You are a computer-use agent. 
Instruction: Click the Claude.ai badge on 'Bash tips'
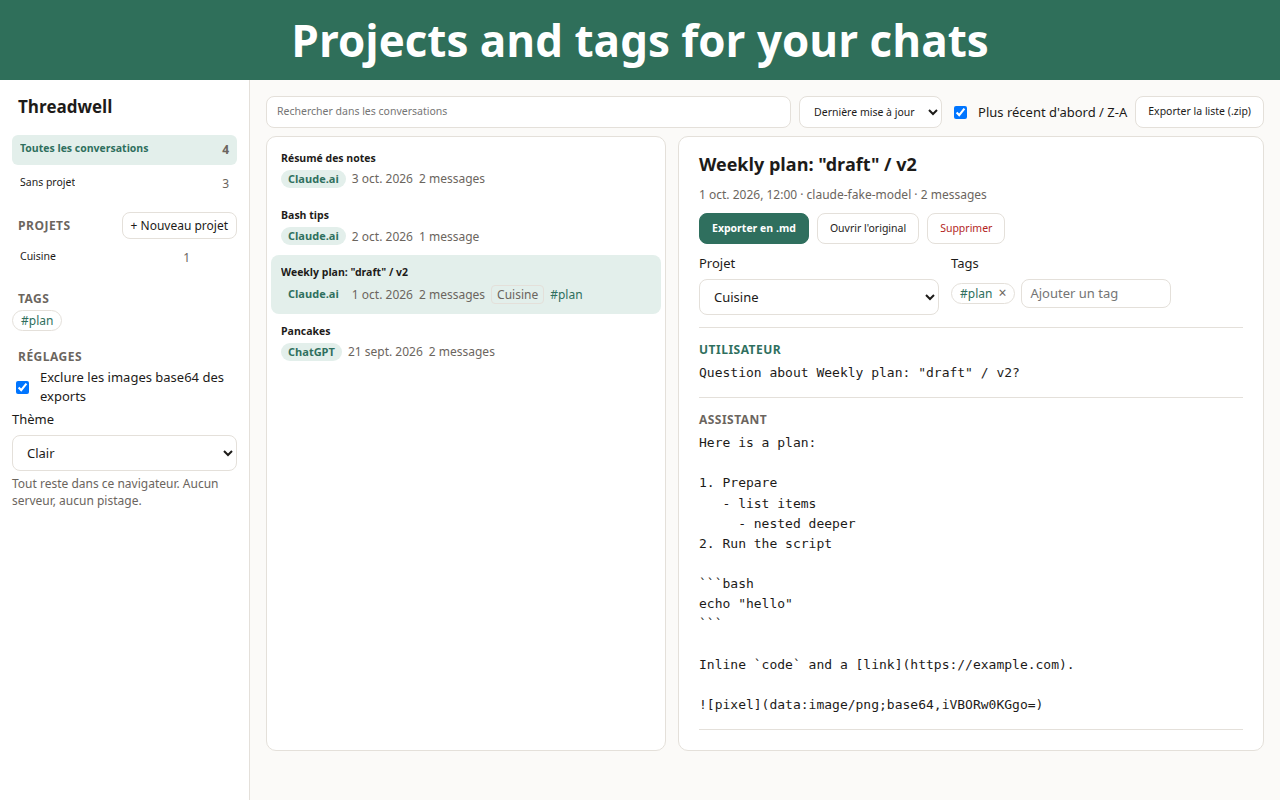313,237
